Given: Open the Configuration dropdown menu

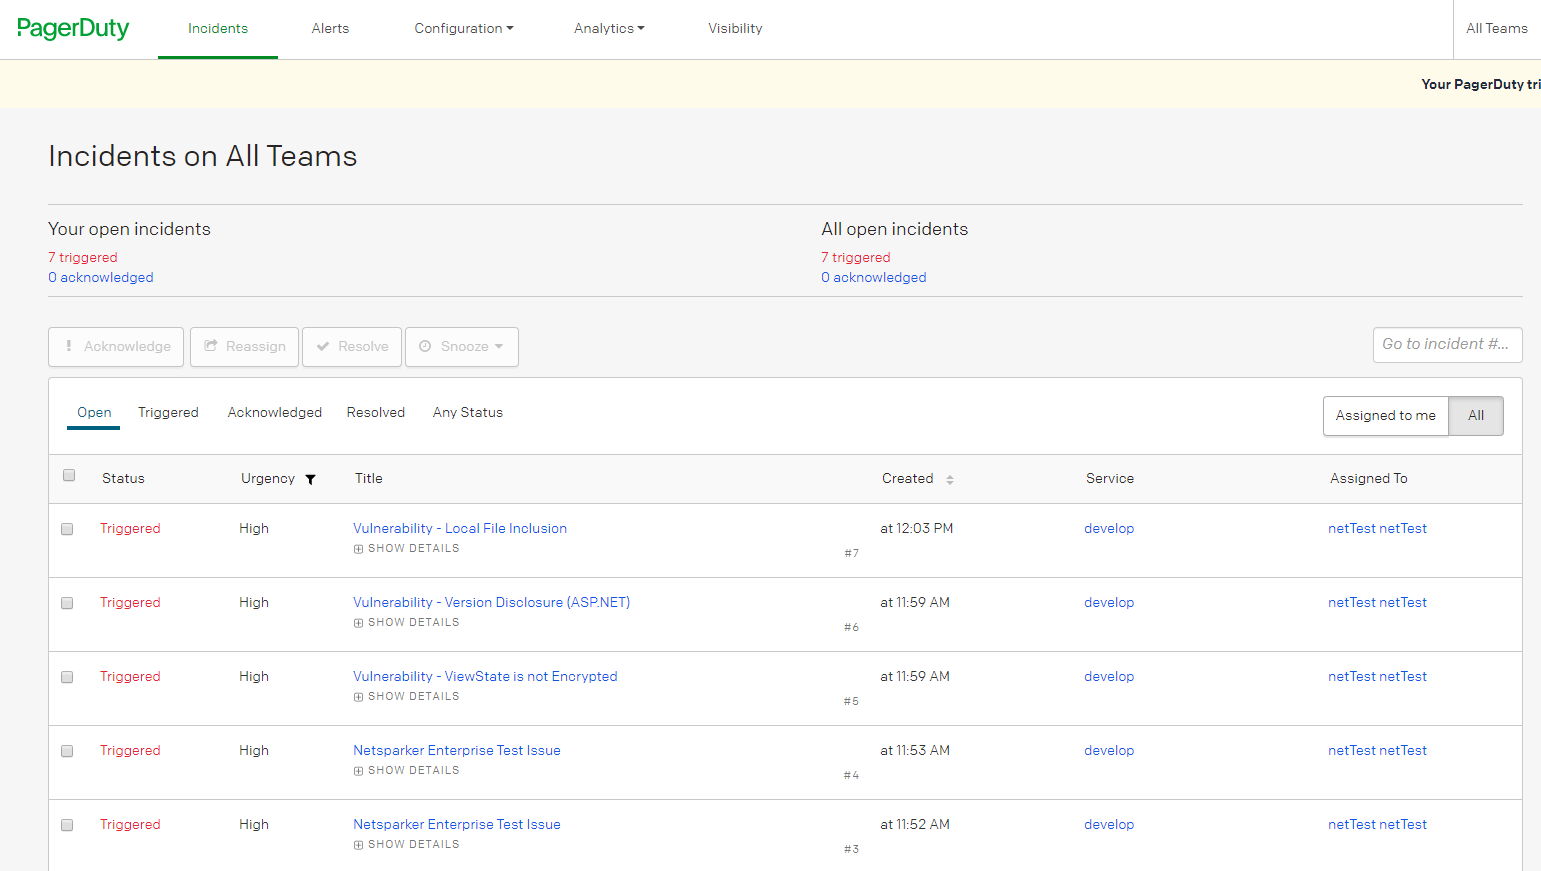Looking at the screenshot, I should click(x=463, y=28).
